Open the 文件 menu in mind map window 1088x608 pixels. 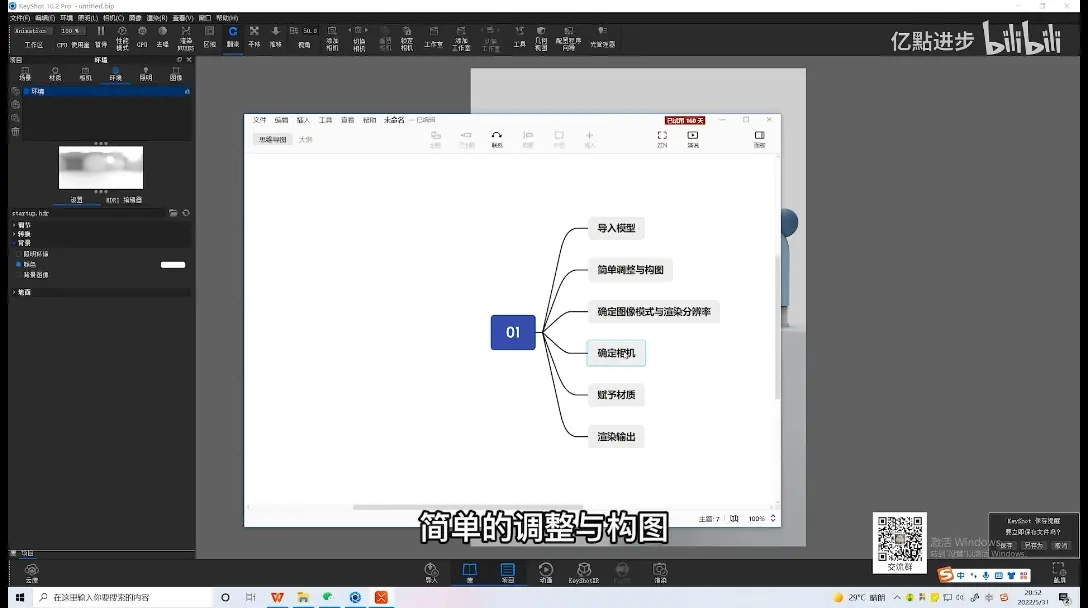[260, 120]
